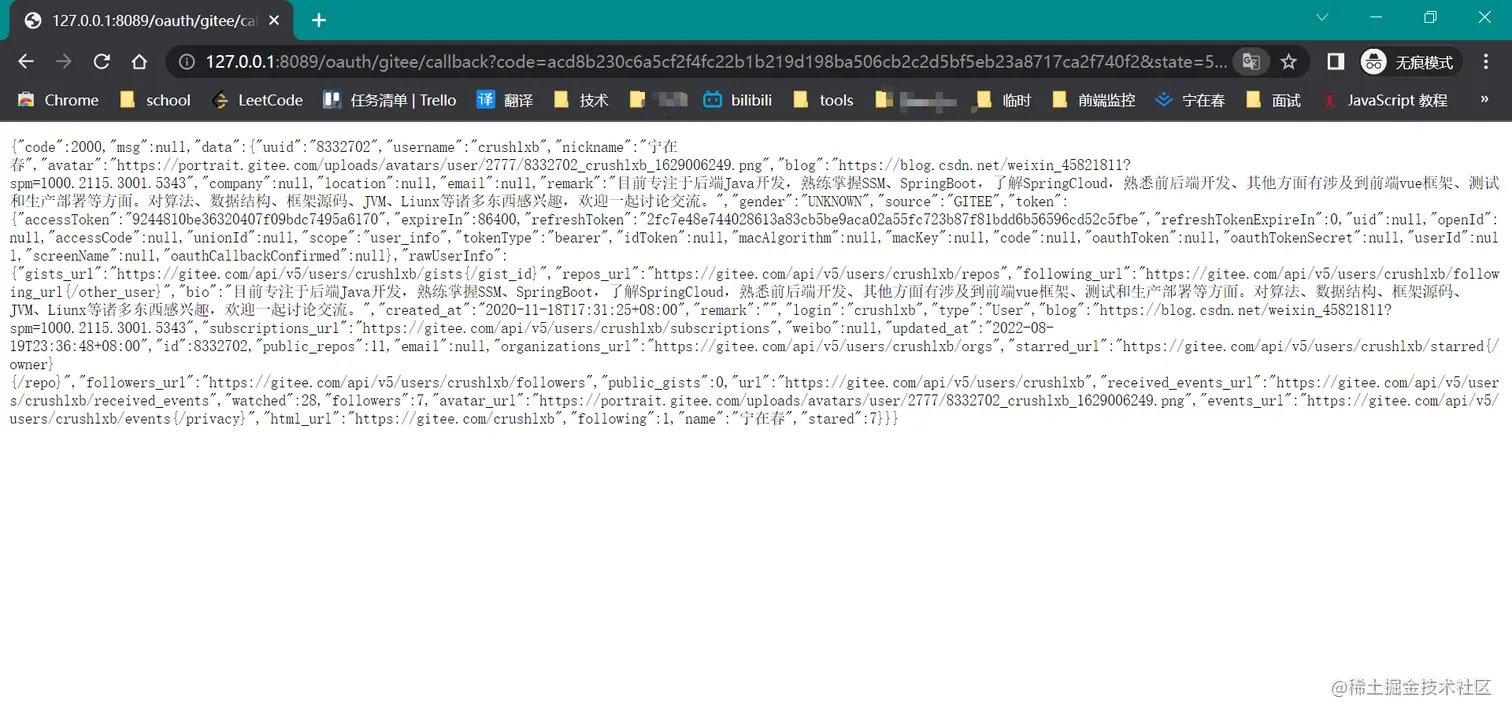
Task: Click the Google Translate icon in address bar
Action: (x=1250, y=61)
